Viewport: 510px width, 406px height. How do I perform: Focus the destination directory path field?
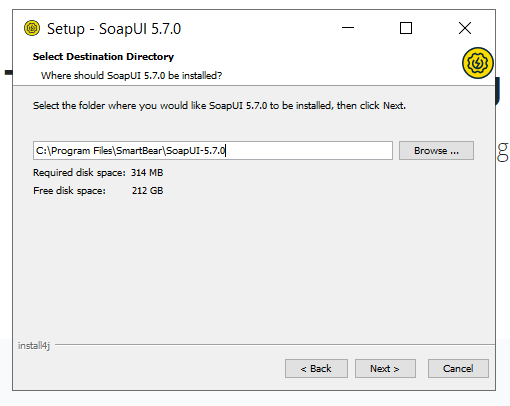(213, 151)
